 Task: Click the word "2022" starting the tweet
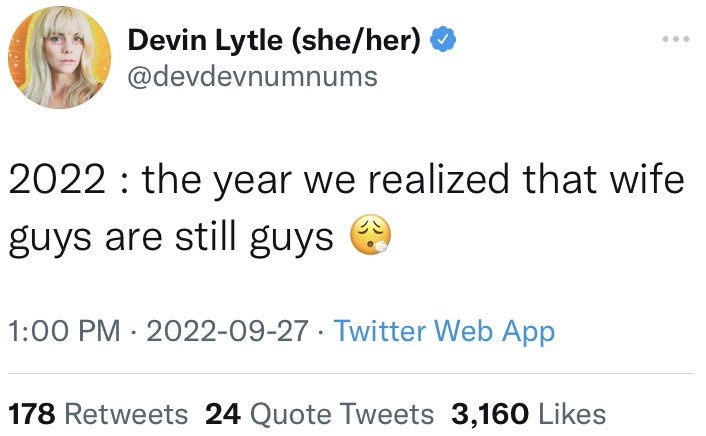pyautogui.click(x=56, y=181)
